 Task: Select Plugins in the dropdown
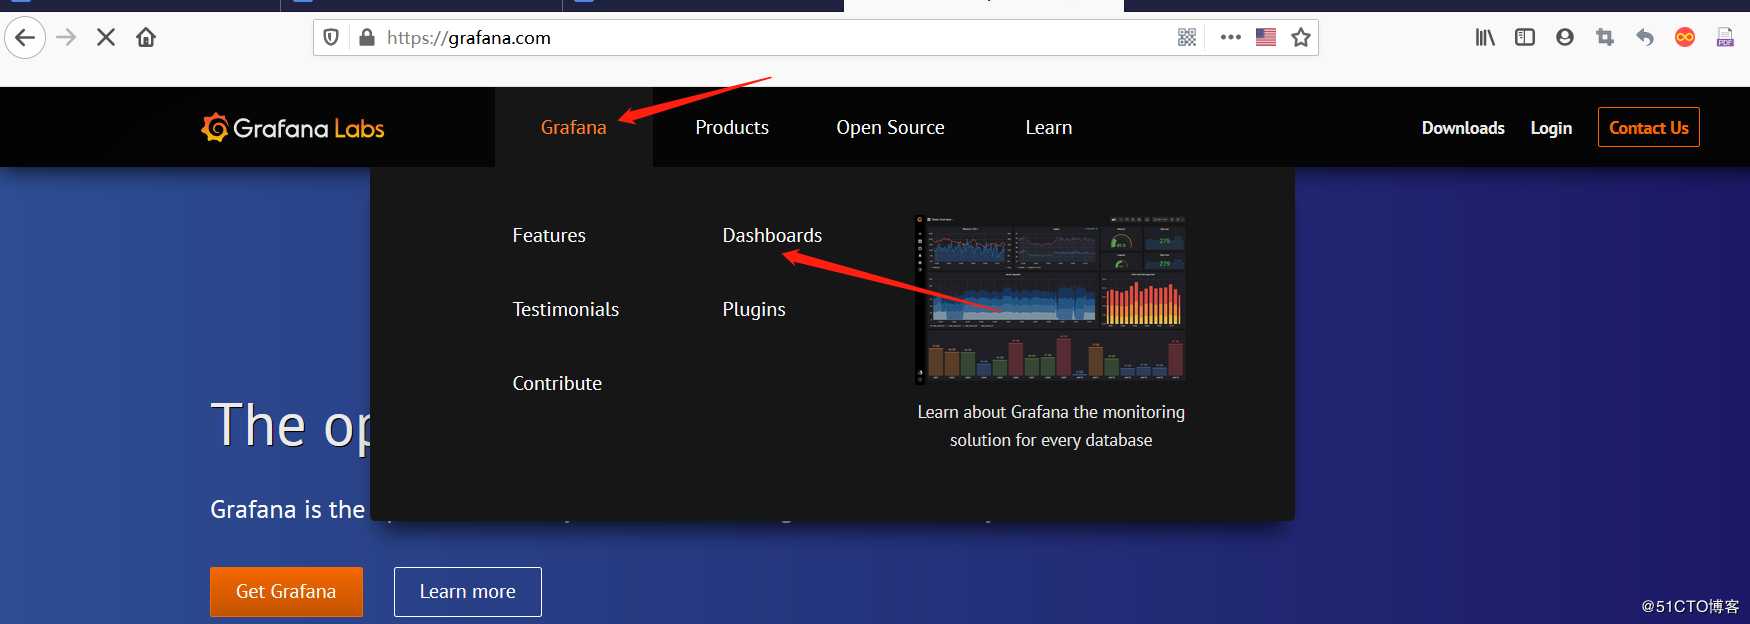(x=754, y=310)
